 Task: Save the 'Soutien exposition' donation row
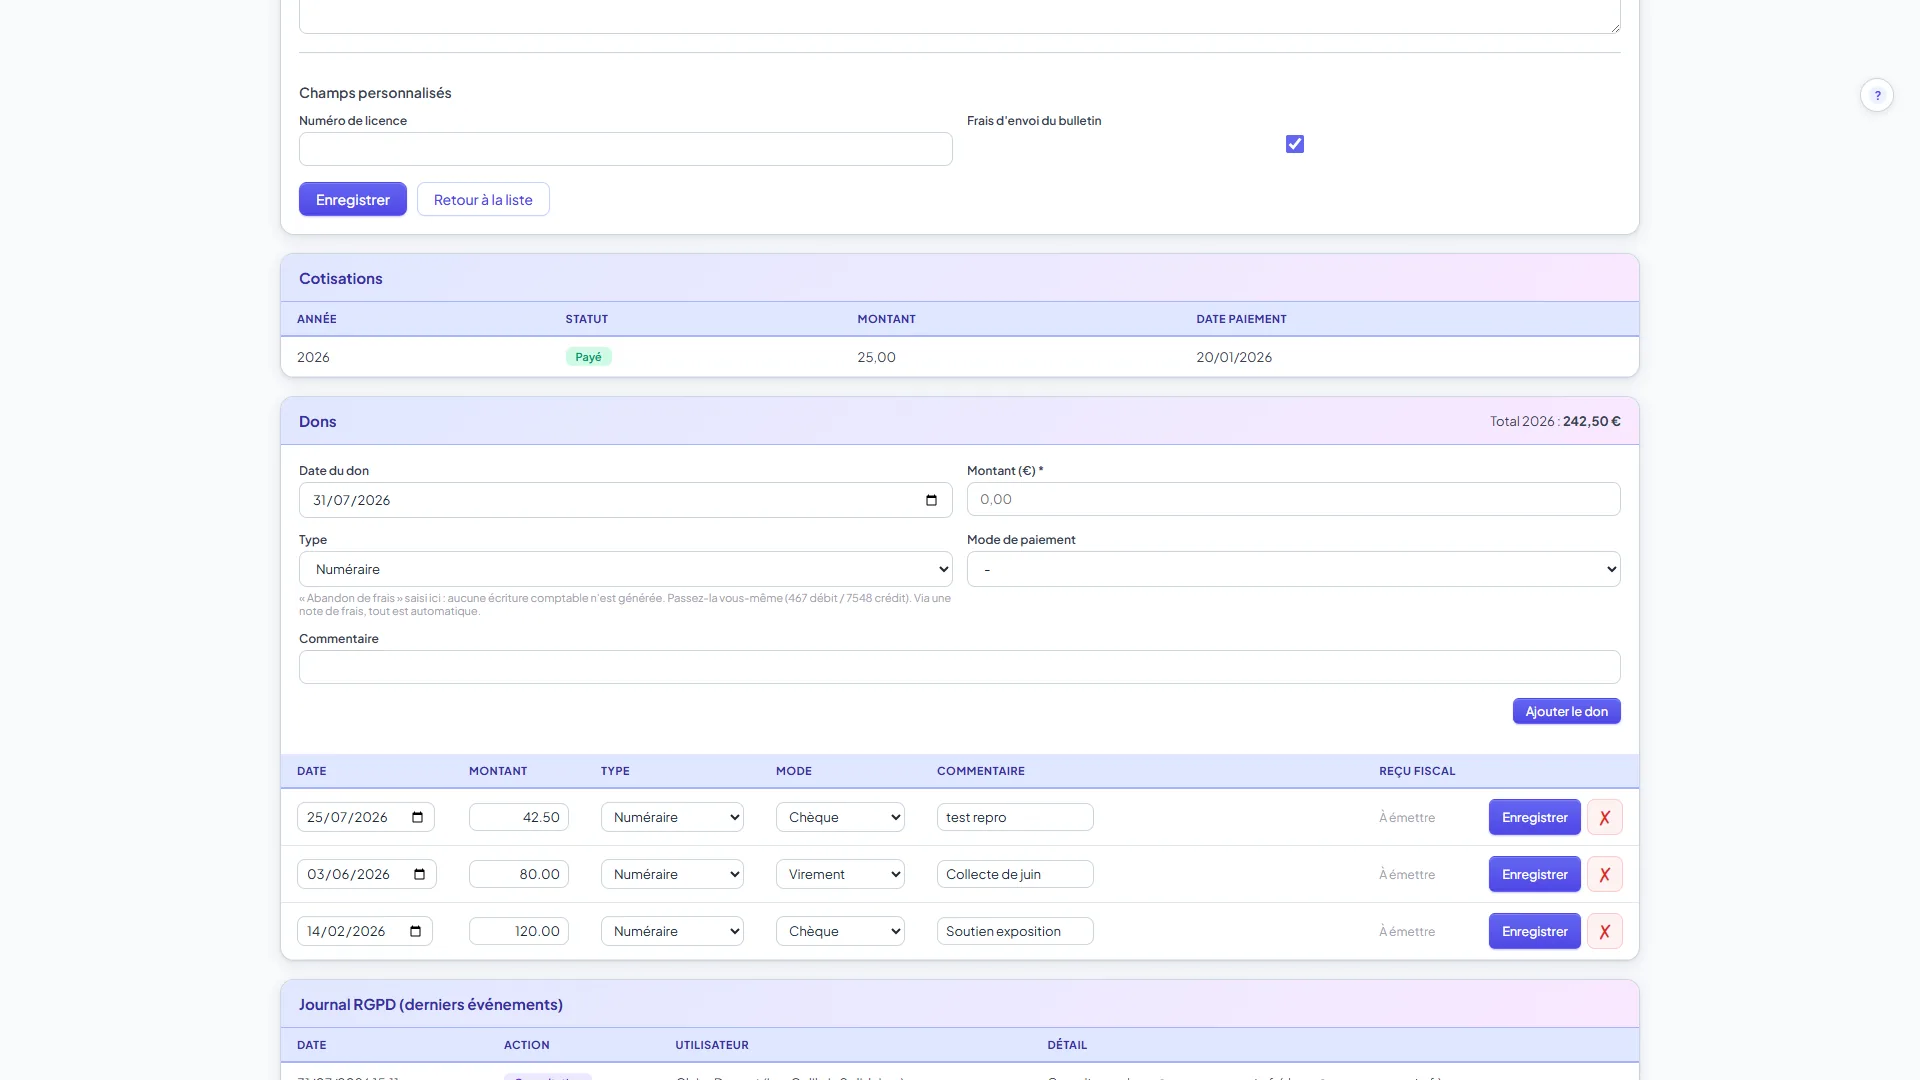pos(1534,931)
